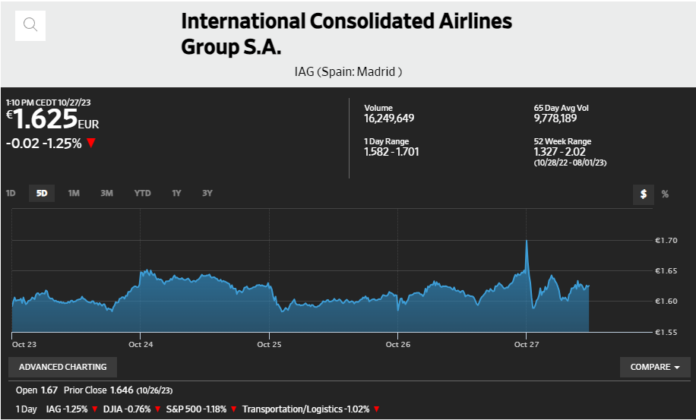
Task: Switch chart to 1M range
Action: pos(74,193)
